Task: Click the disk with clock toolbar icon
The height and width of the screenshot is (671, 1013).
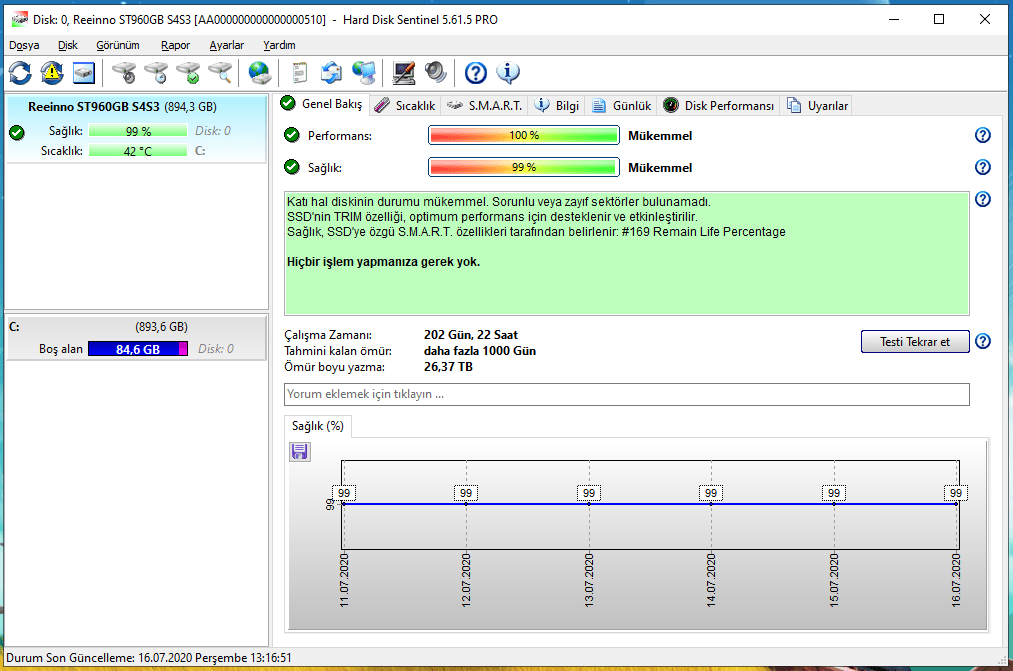Action: pyautogui.click(x=156, y=73)
